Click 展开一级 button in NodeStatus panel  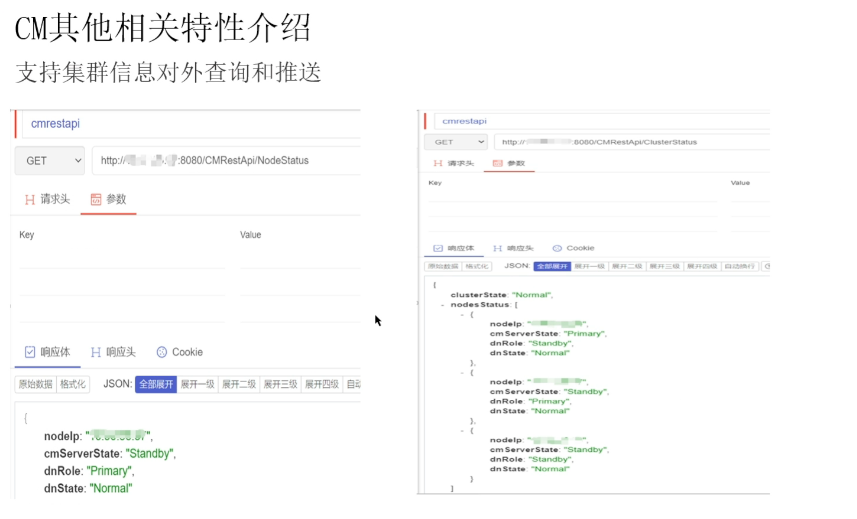coord(197,385)
